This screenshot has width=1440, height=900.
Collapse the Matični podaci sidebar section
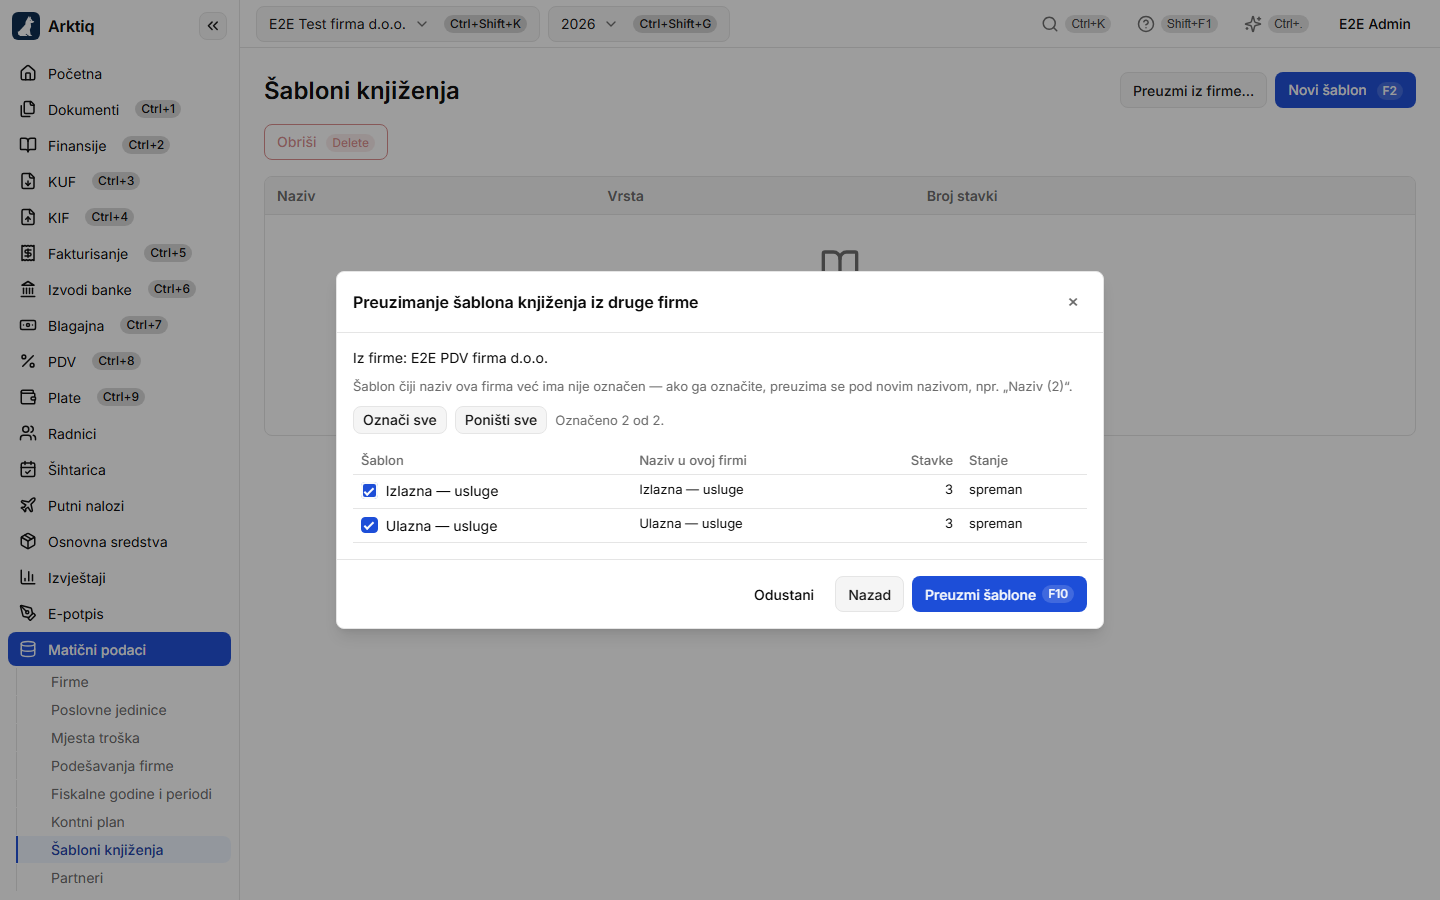tap(119, 649)
